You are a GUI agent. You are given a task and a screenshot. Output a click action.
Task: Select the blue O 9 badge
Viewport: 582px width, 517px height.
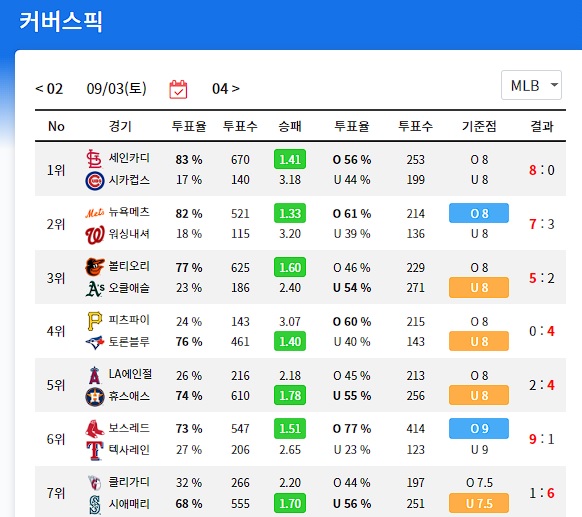click(x=479, y=428)
